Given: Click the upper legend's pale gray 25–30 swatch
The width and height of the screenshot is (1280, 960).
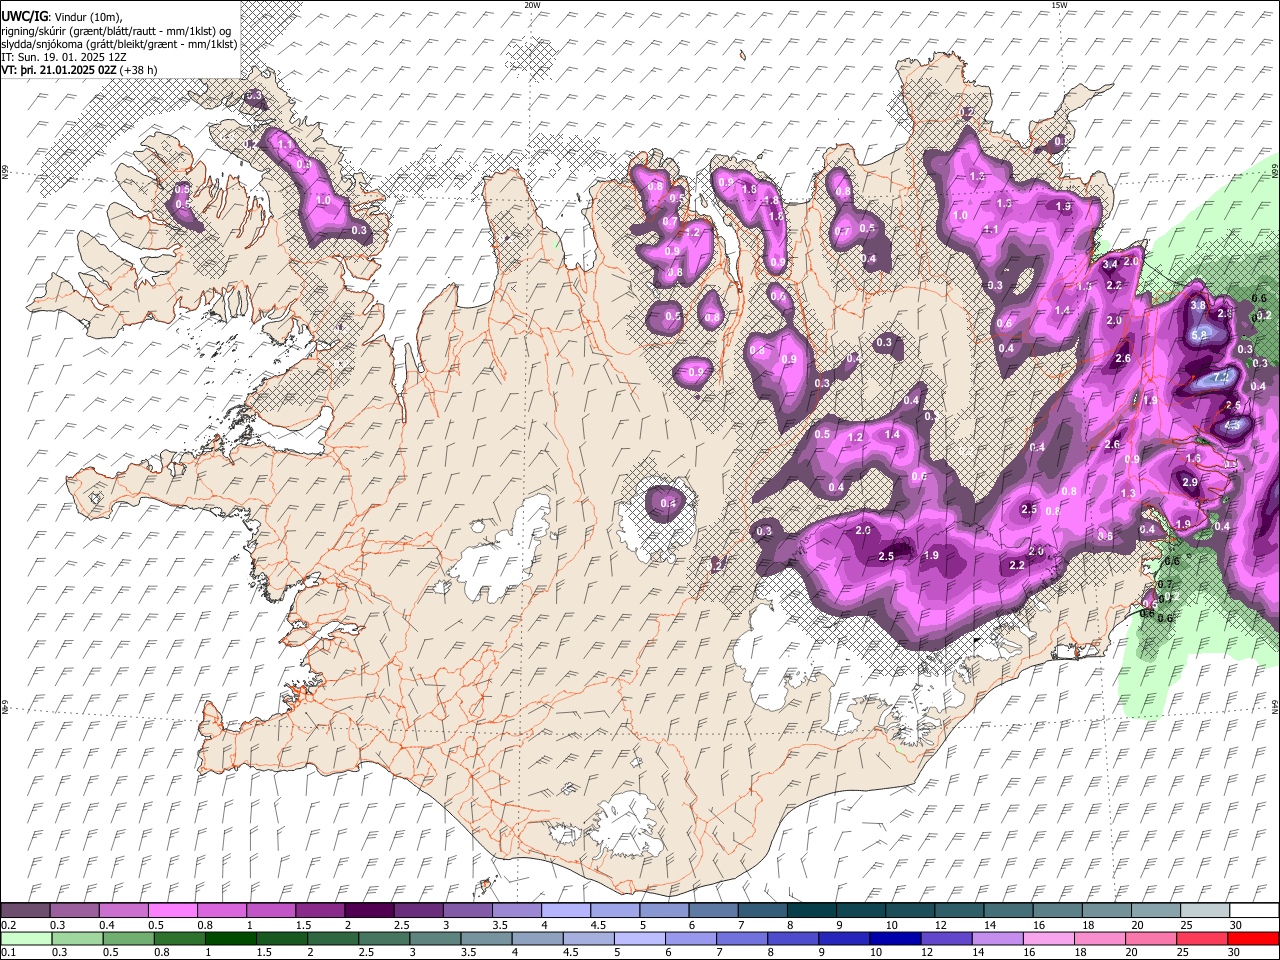Looking at the screenshot, I should [x=1206, y=909].
